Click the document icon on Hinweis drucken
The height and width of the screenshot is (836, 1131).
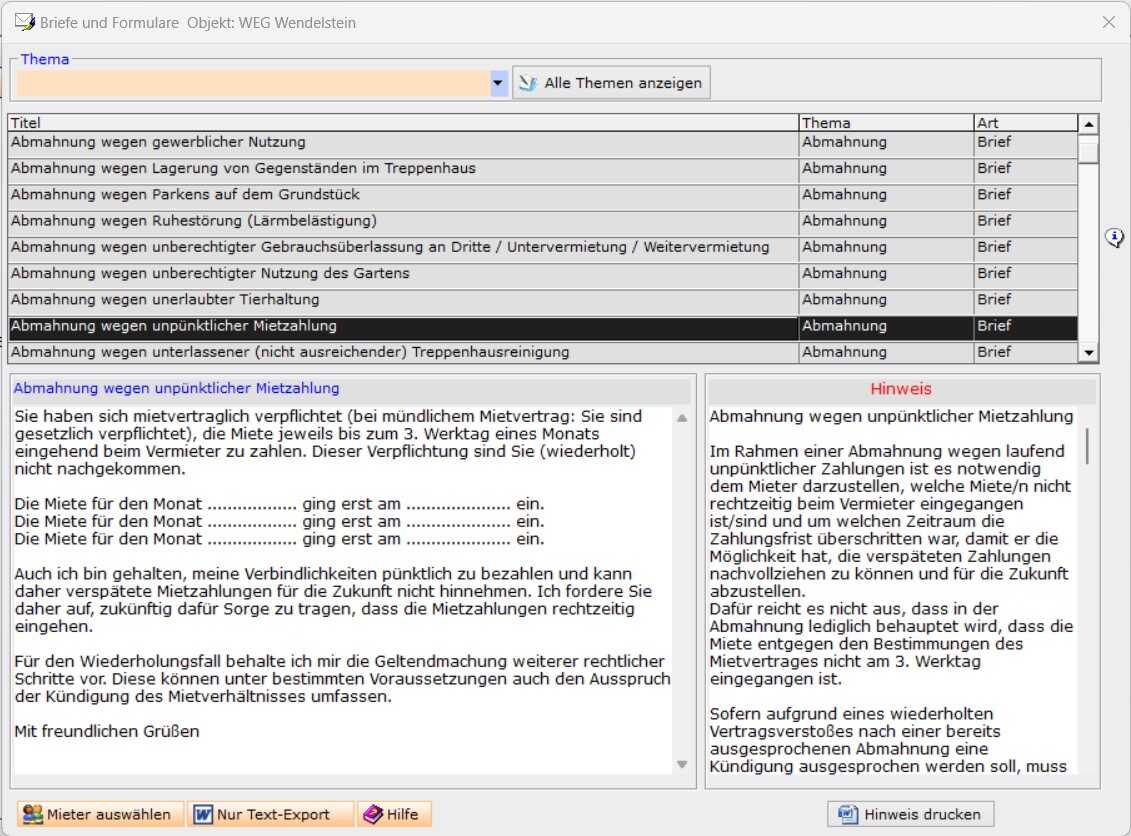click(x=847, y=814)
